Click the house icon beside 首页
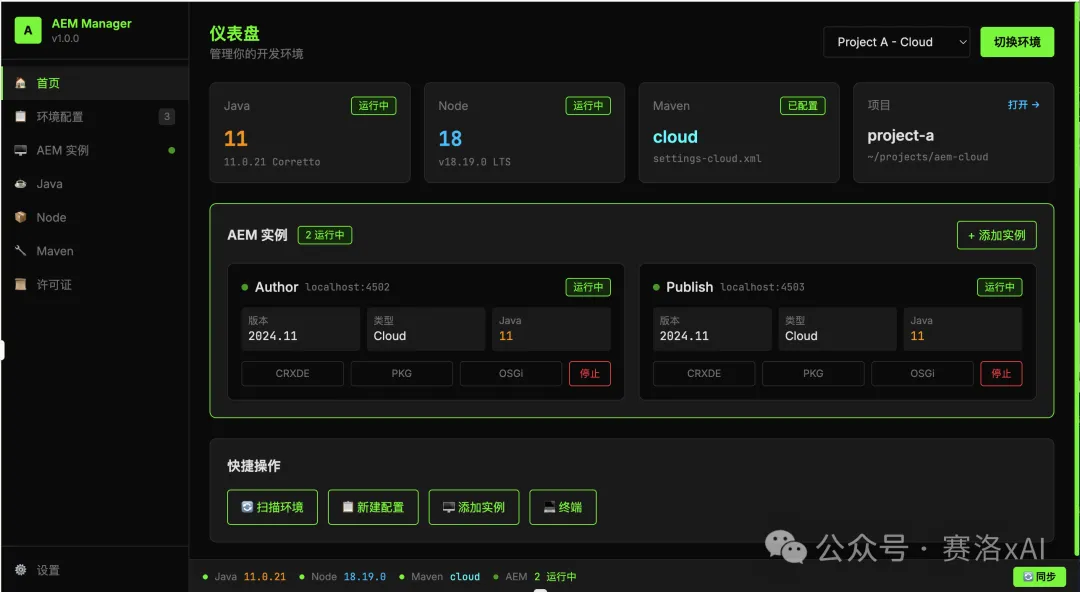Viewport: 1080px width, 592px height. point(21,83)
